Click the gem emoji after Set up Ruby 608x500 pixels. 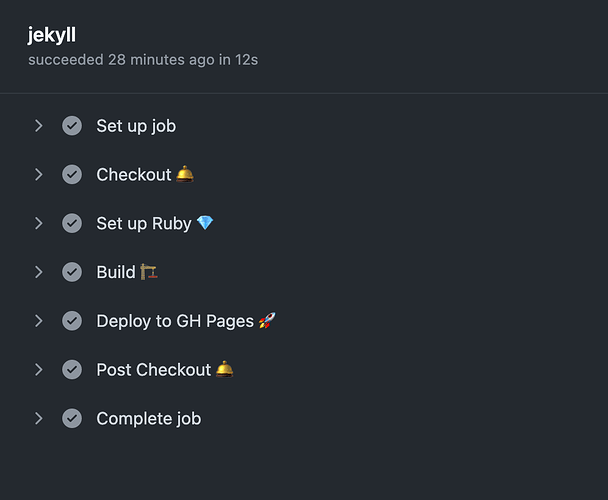pyautogui.click(x=205, y=223)
